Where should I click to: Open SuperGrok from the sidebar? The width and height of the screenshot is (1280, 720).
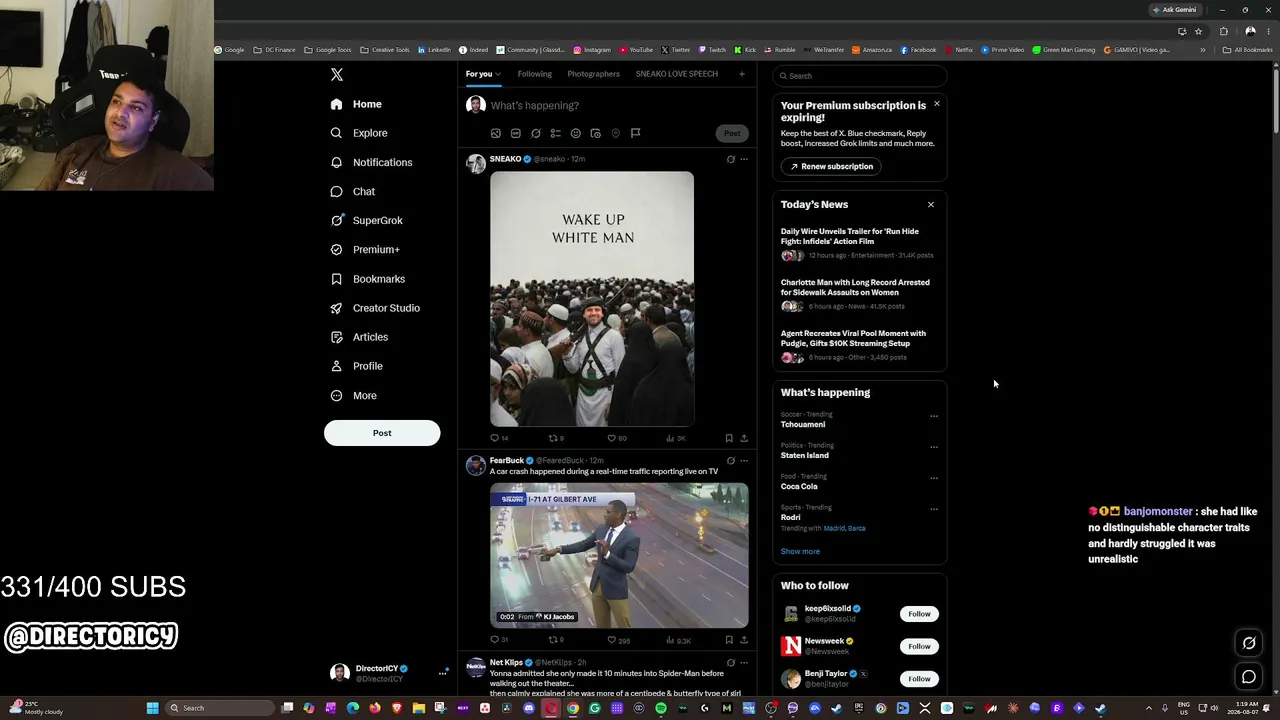click(x=366, y=220)
